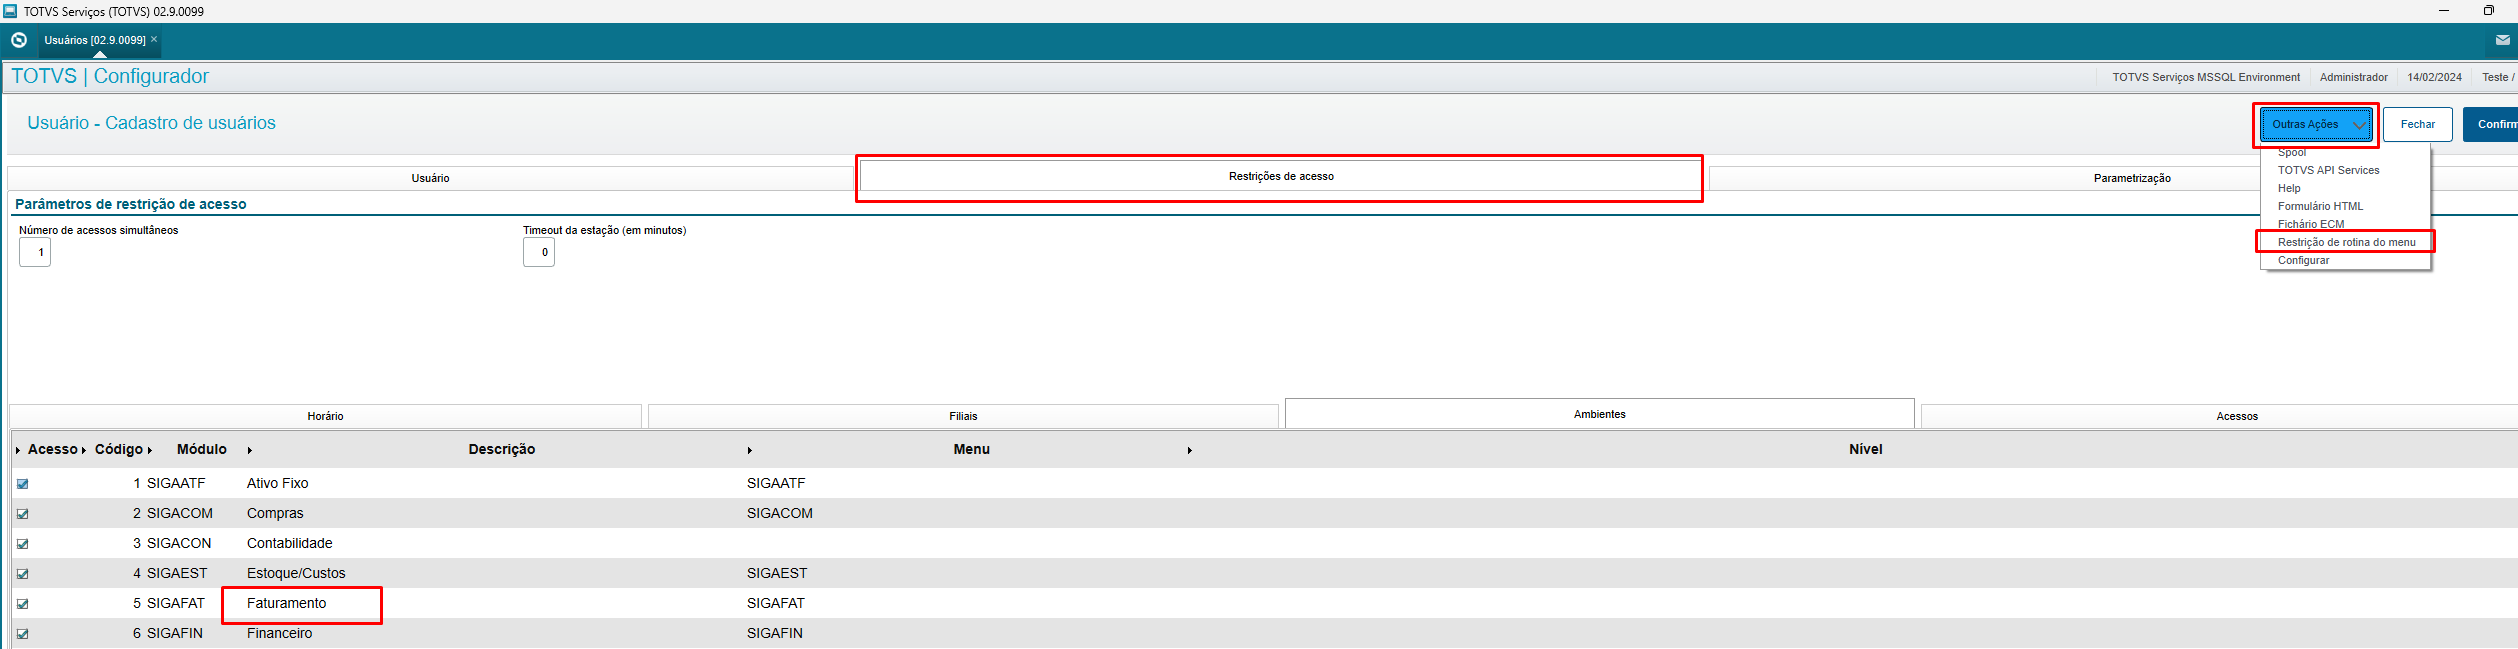
Task: Switch to the Restrições de acesso tab
Action: 1281,176
